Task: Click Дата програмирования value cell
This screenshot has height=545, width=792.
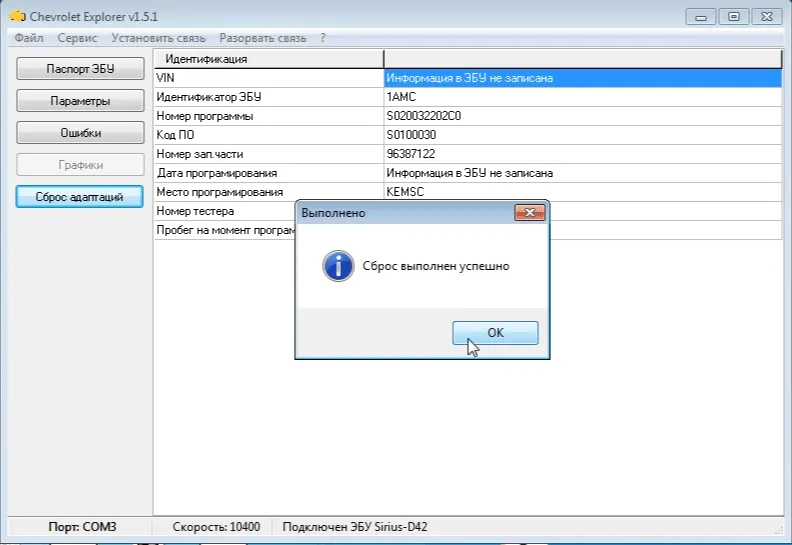Action: tap(583, 173)
